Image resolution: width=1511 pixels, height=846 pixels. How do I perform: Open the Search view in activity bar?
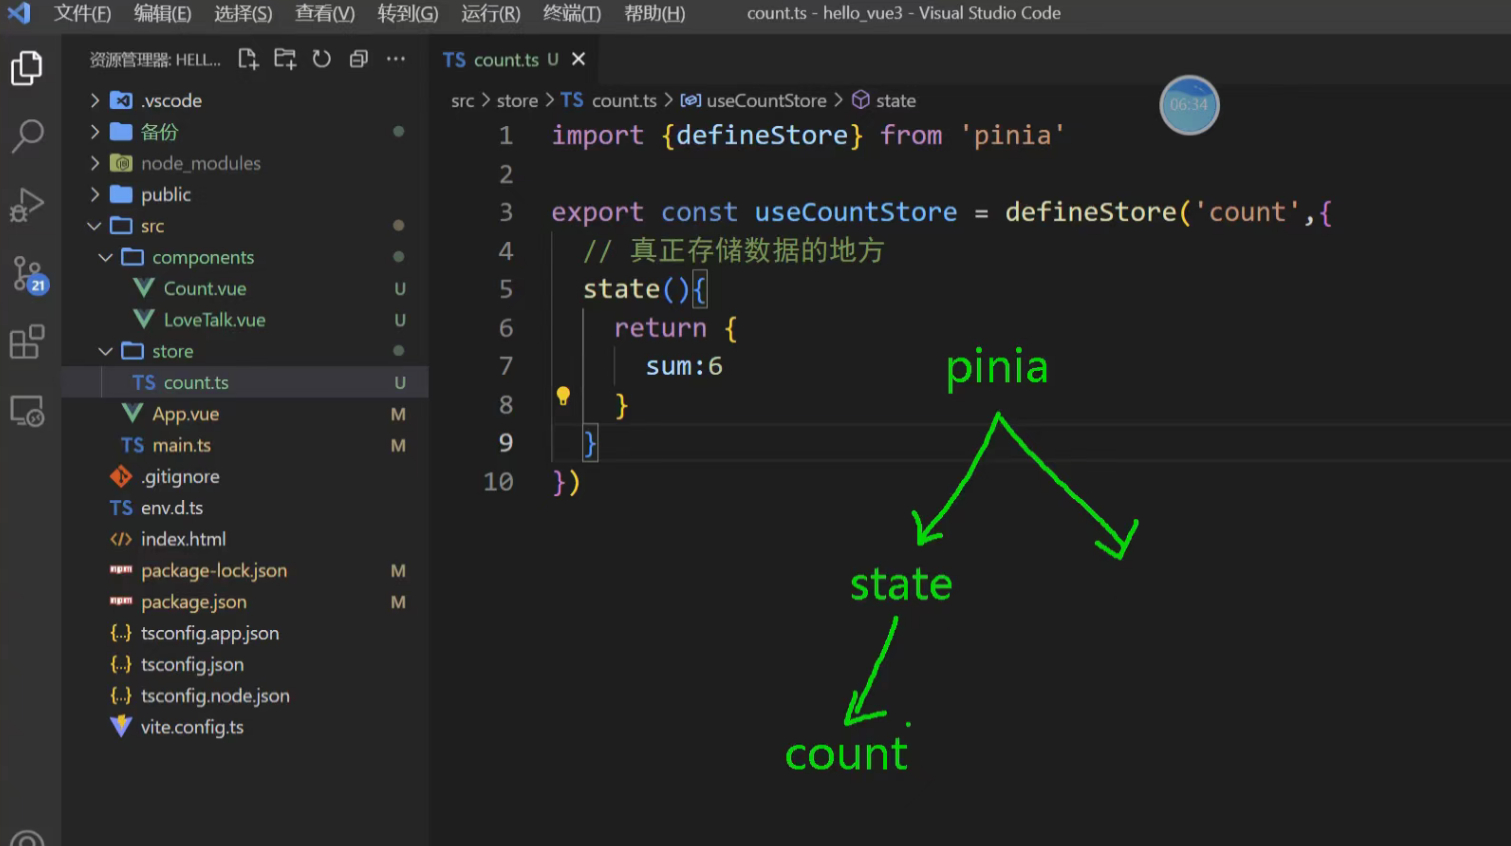(x=27, y=136)
